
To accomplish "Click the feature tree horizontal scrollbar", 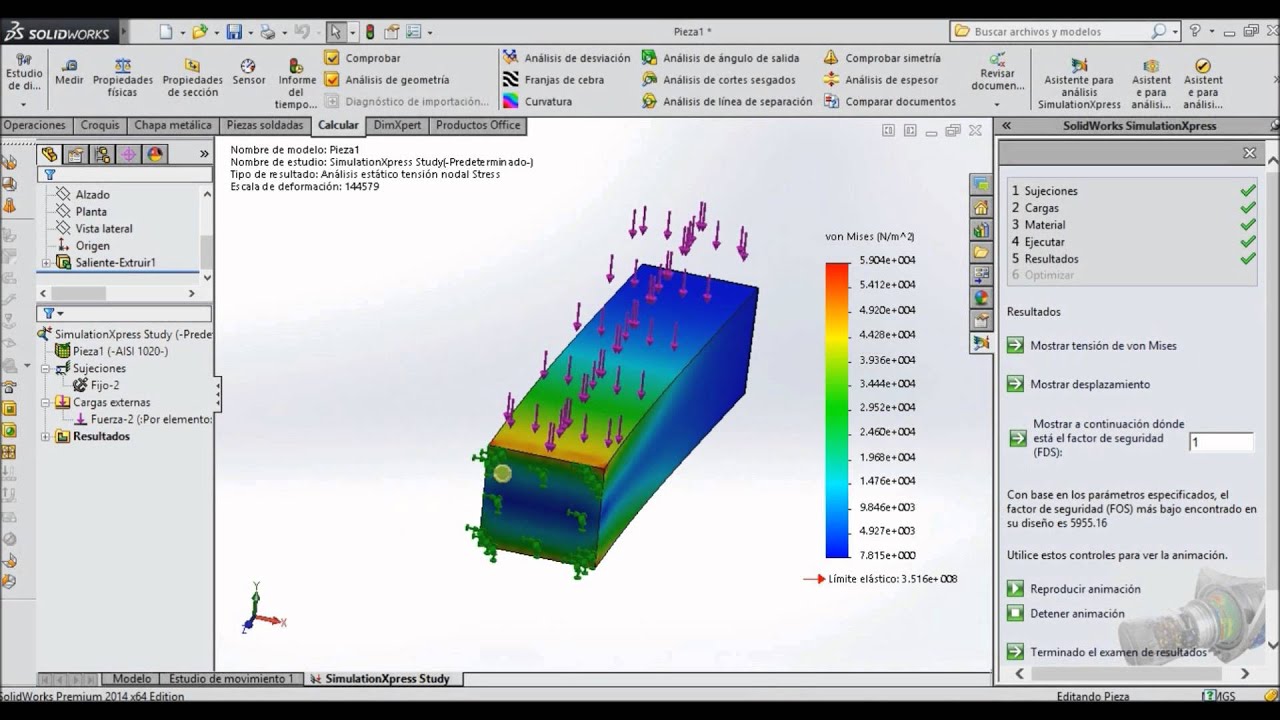I will [79, 293].
